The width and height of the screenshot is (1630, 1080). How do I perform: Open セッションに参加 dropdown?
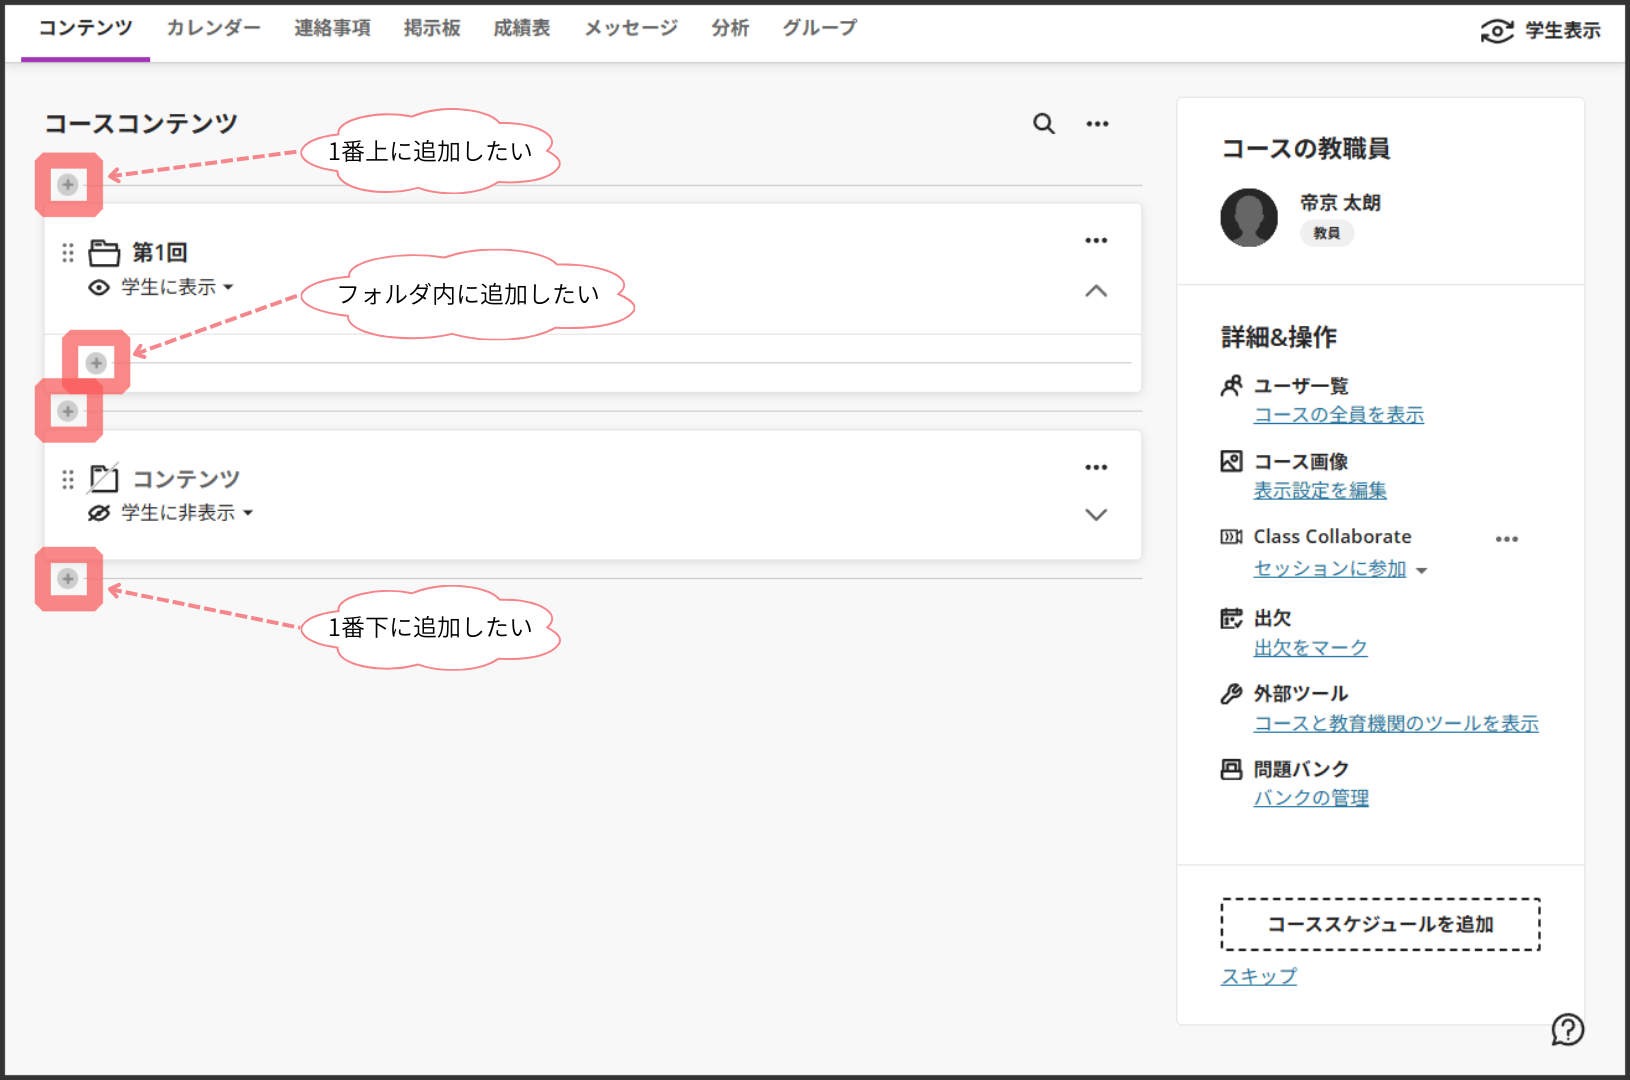(x=1340, y=569)
